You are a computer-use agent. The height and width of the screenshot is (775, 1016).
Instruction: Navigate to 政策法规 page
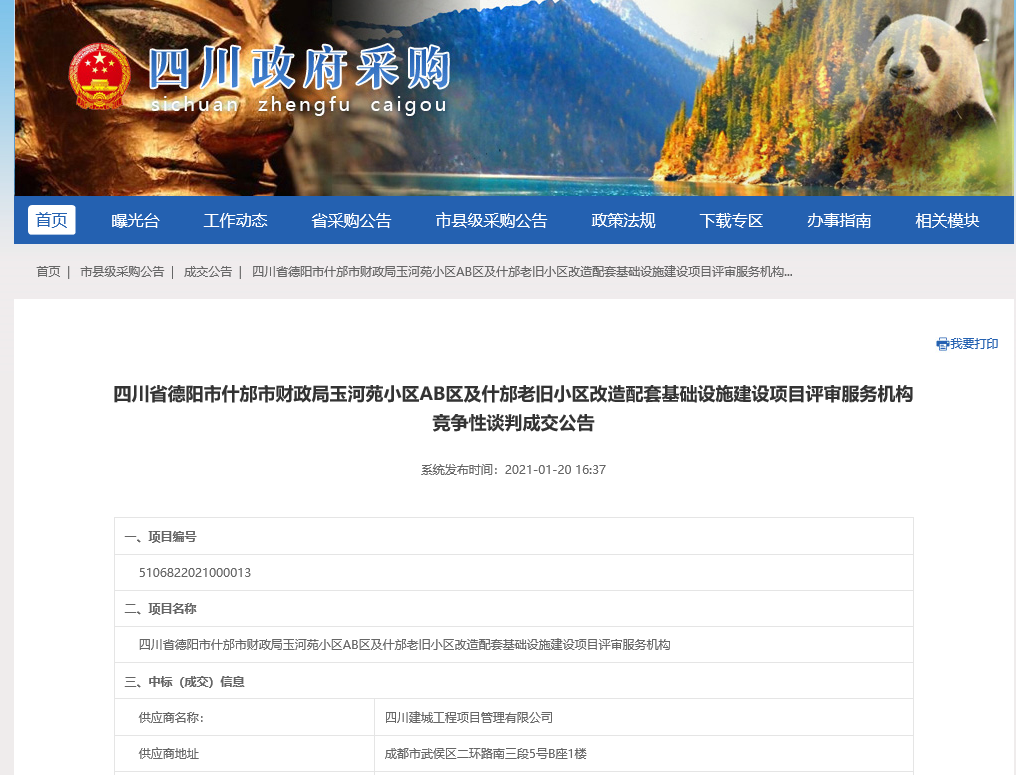point(623,221)
